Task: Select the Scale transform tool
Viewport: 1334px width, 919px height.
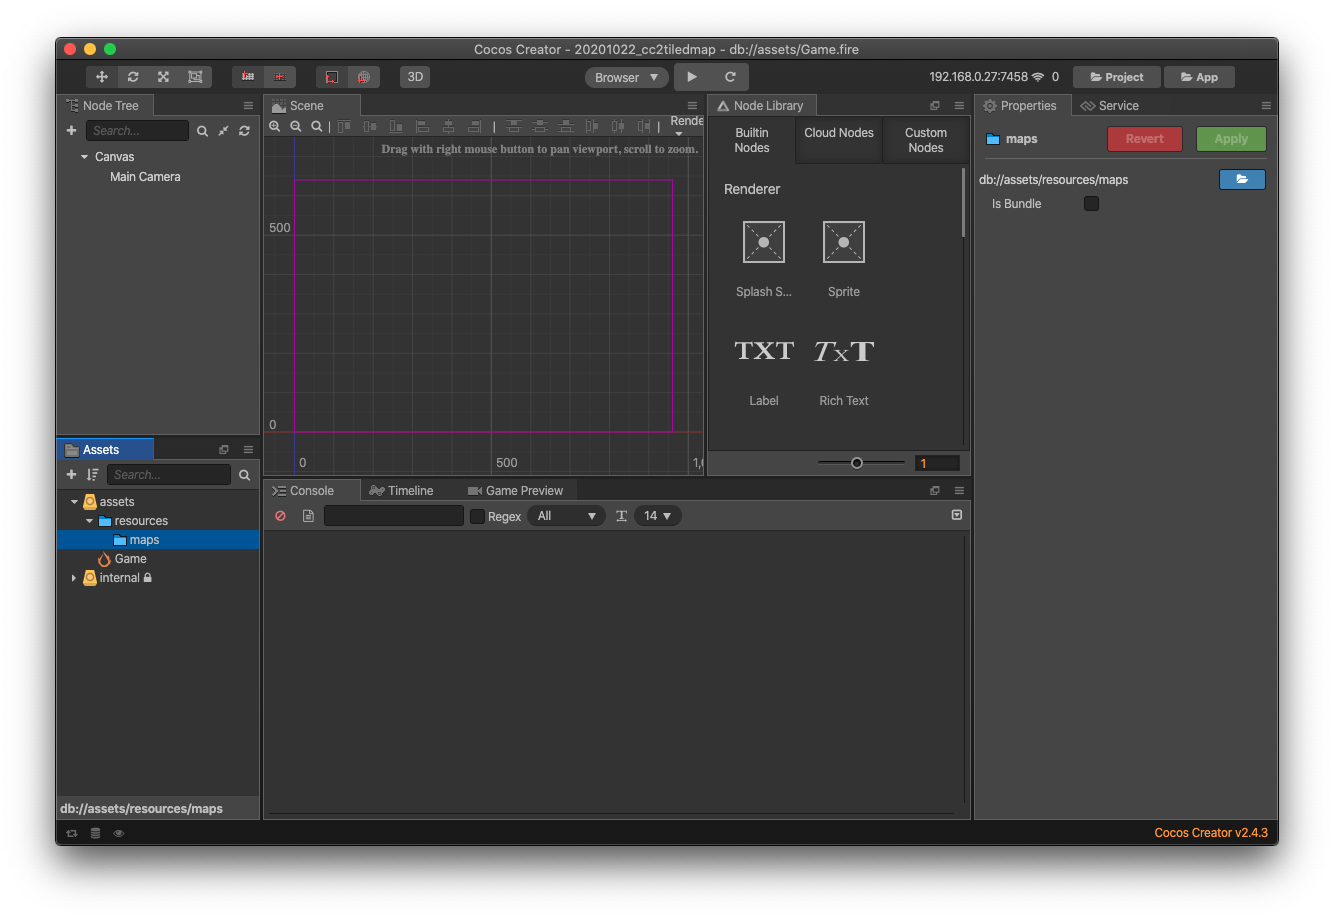Action: pos(164,77)
